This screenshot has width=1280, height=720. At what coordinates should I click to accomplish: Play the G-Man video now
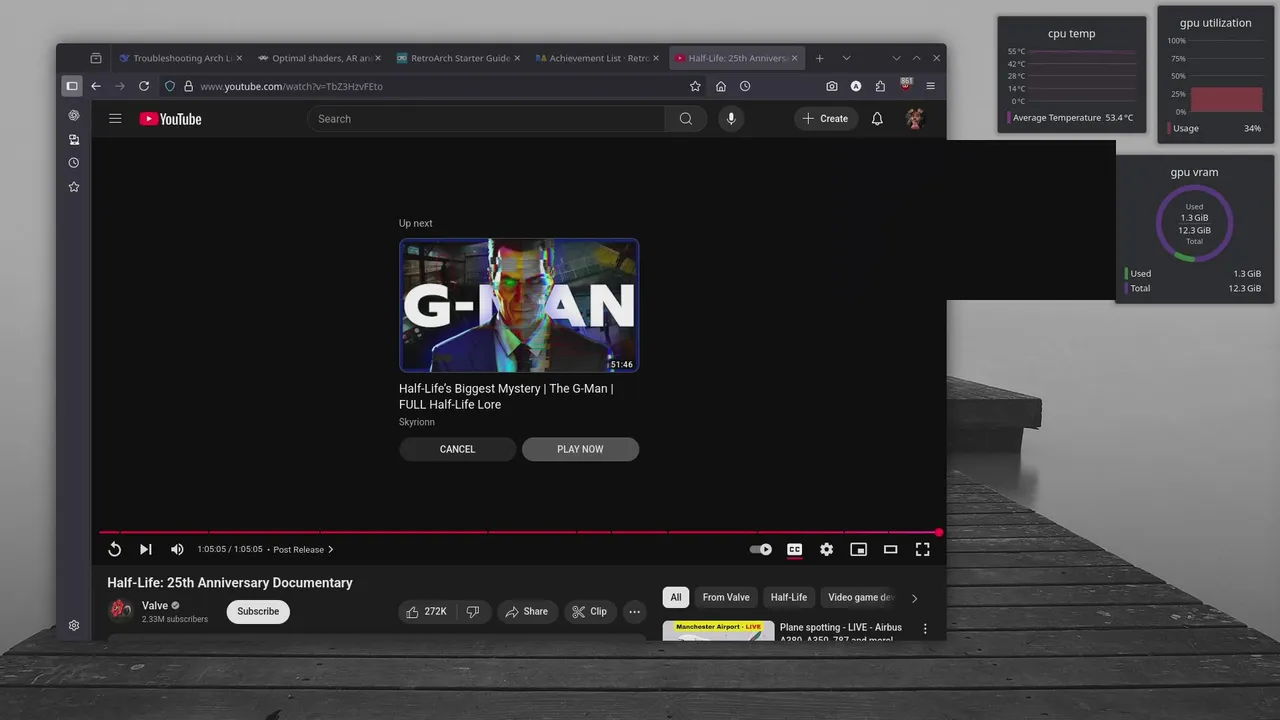580,449
